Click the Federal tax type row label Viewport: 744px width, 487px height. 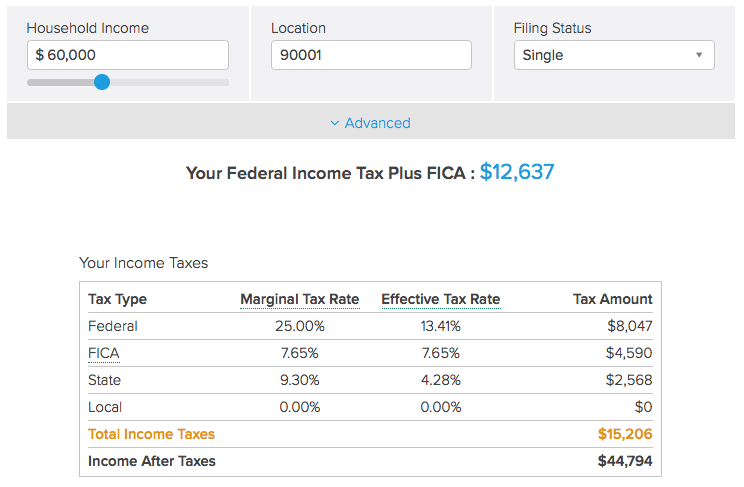click(113, 326)
